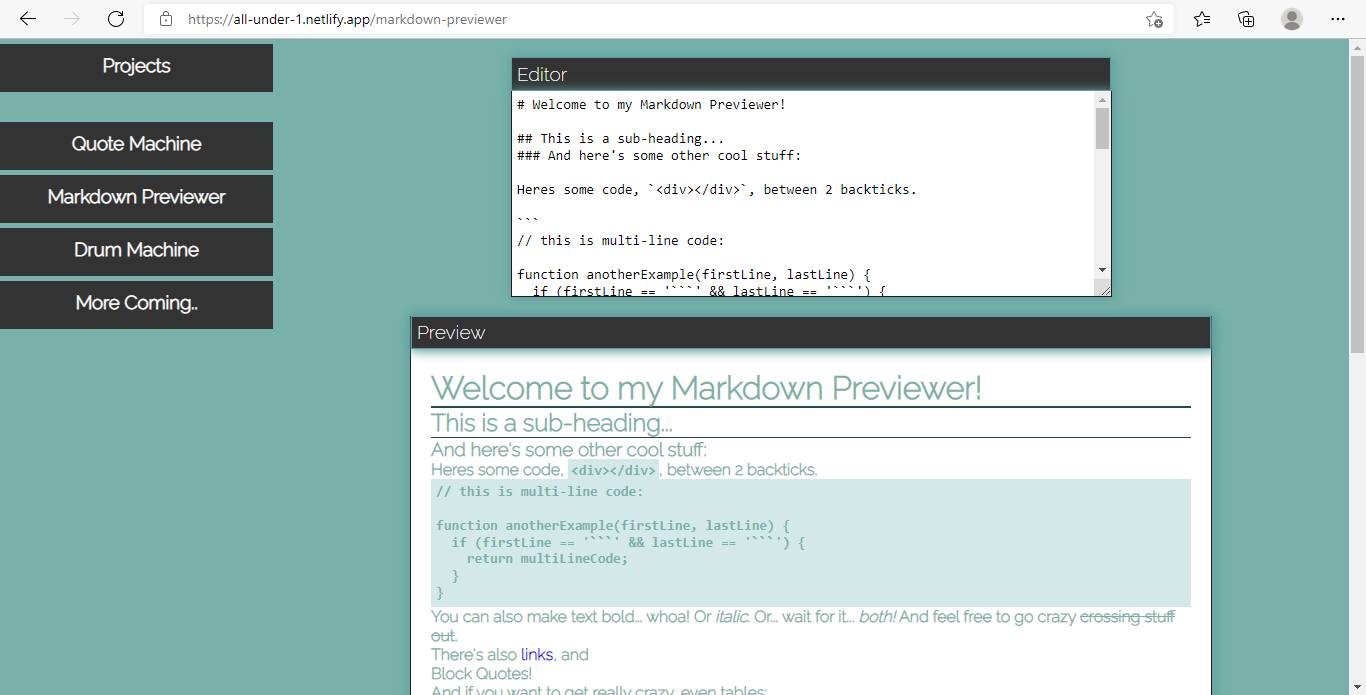Image resolution: width=1366 pixels, height=695 pixels.
Task: Click the editor scrollbar down arrow
Action: tap(1103, 270)
